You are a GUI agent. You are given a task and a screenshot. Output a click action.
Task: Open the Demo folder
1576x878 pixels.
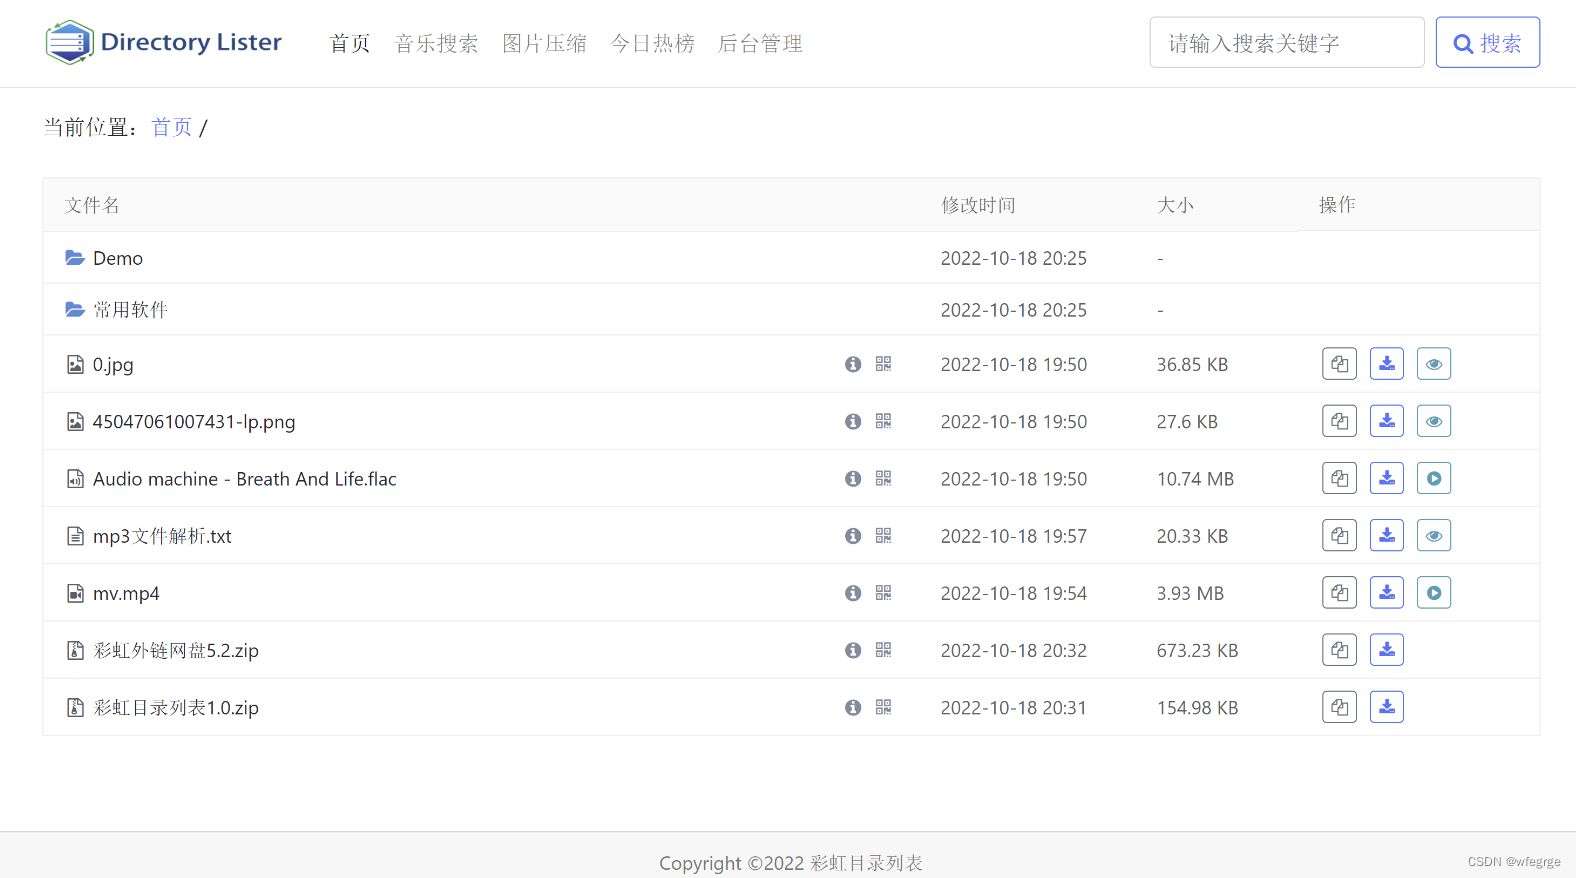coord(118,258)
